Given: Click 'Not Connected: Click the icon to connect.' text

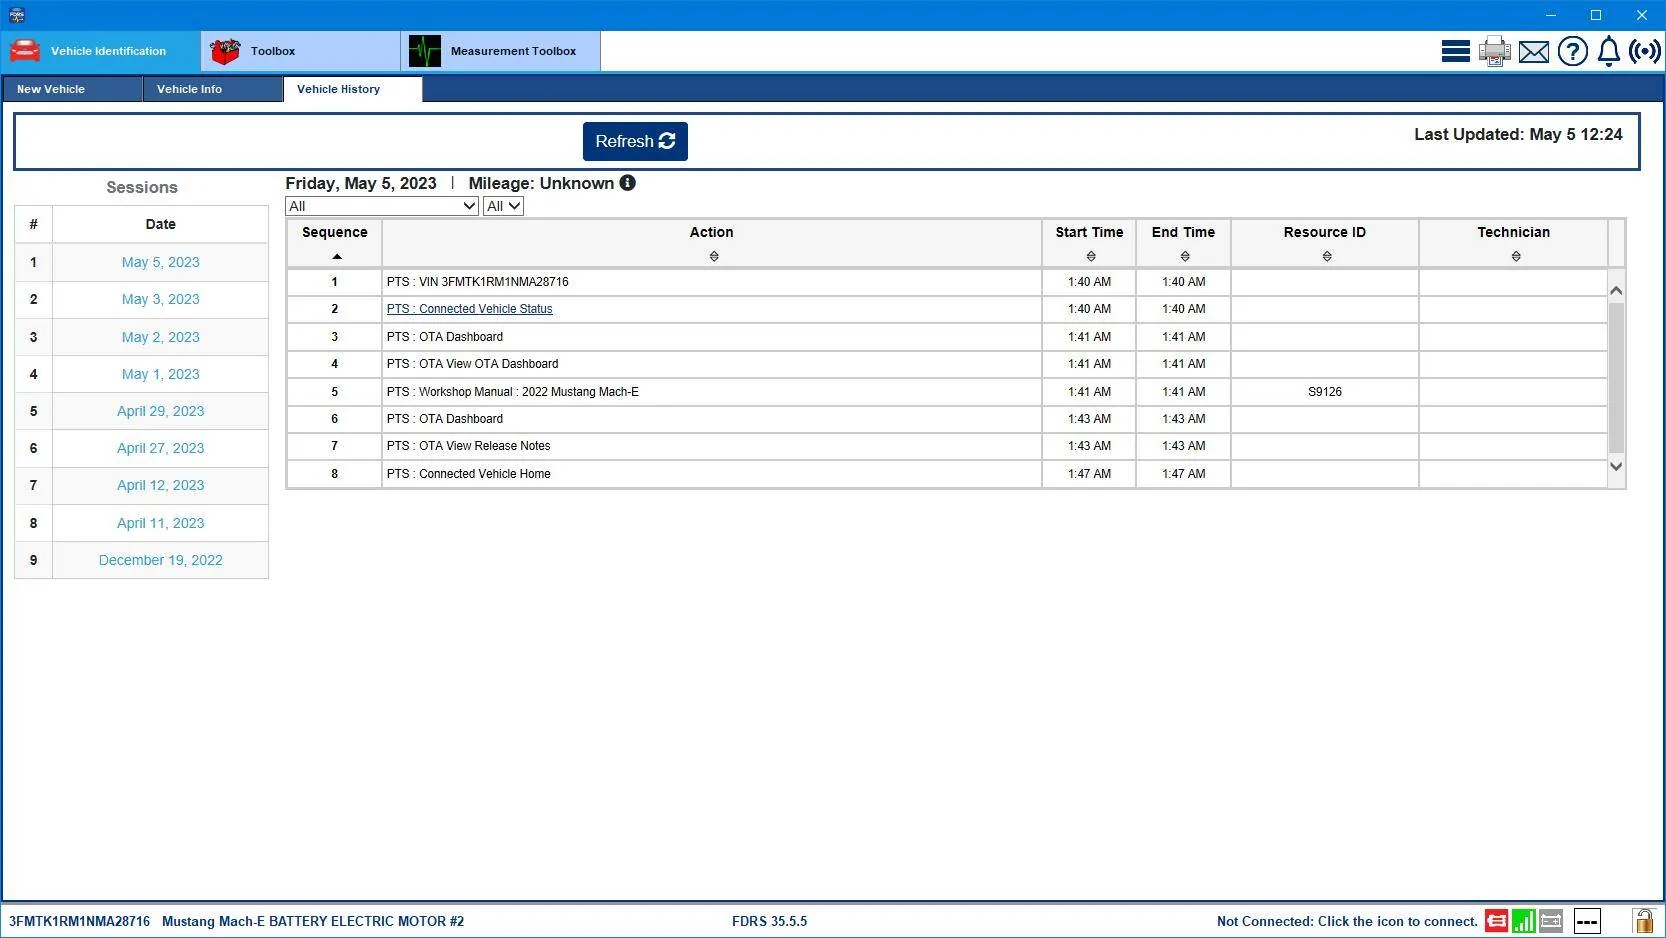Looking at the screenshot, I should click(x=1347, y=922).
